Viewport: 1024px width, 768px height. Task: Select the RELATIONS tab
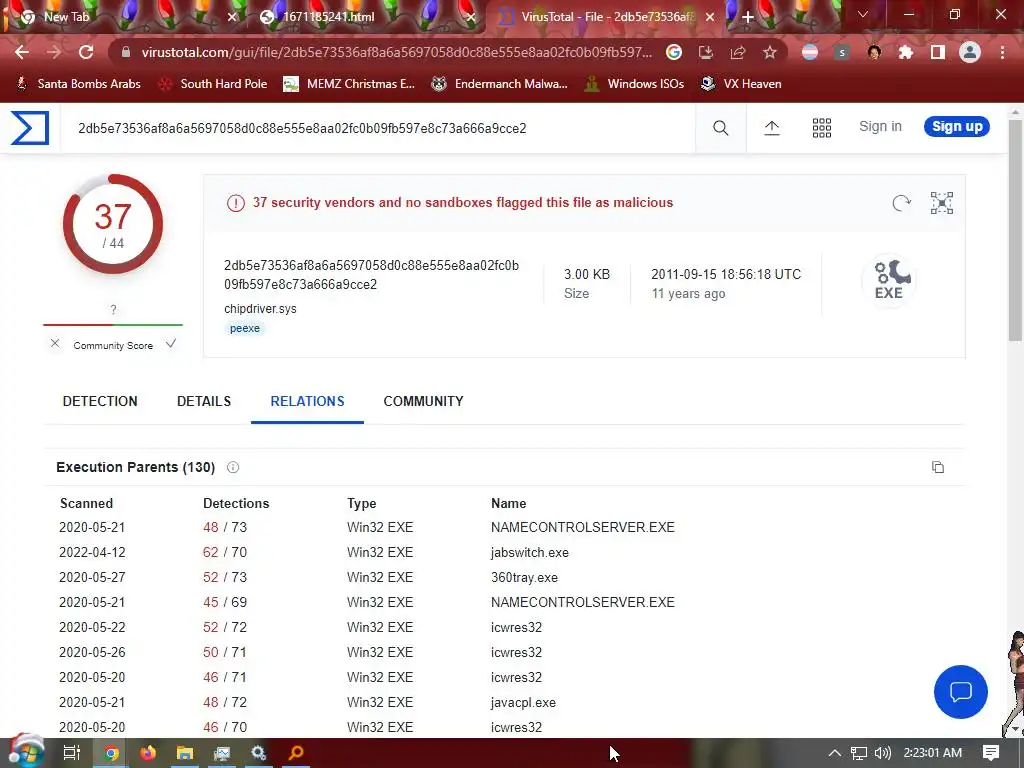point(307,401)
